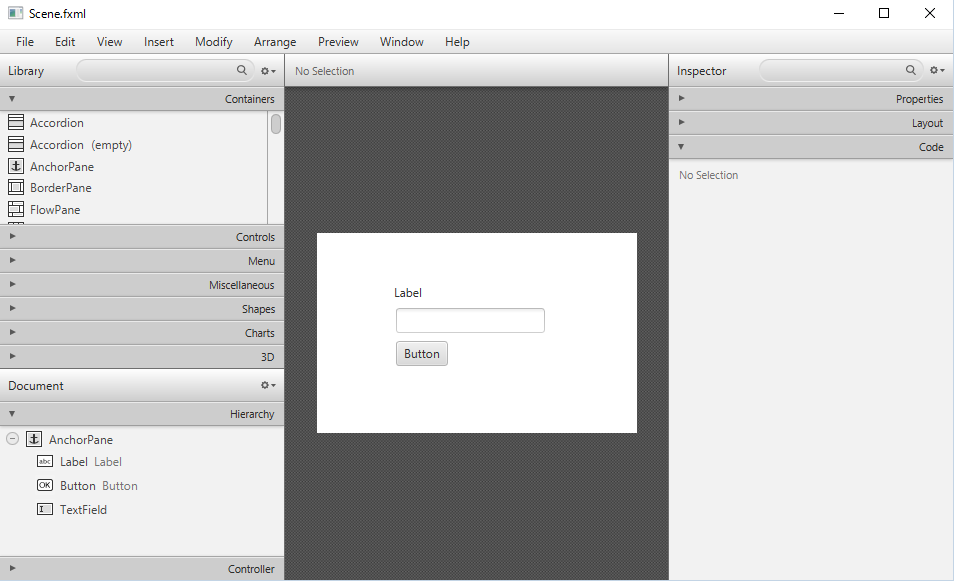Screen dimensions: 954x581
Task: Click the OK Button icon in the Hierarchy
Action: (x=45, y=485)
